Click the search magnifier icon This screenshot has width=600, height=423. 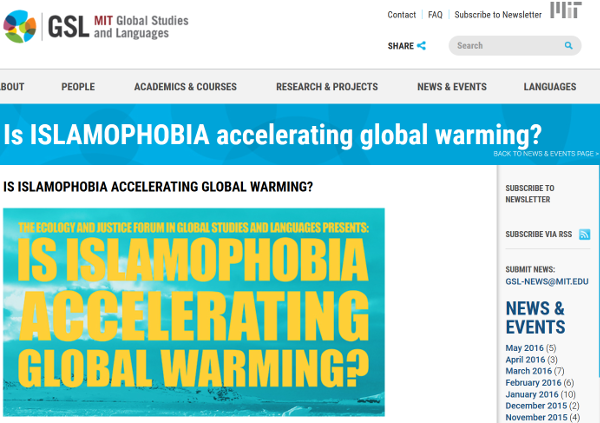click(x=568, y=46)
